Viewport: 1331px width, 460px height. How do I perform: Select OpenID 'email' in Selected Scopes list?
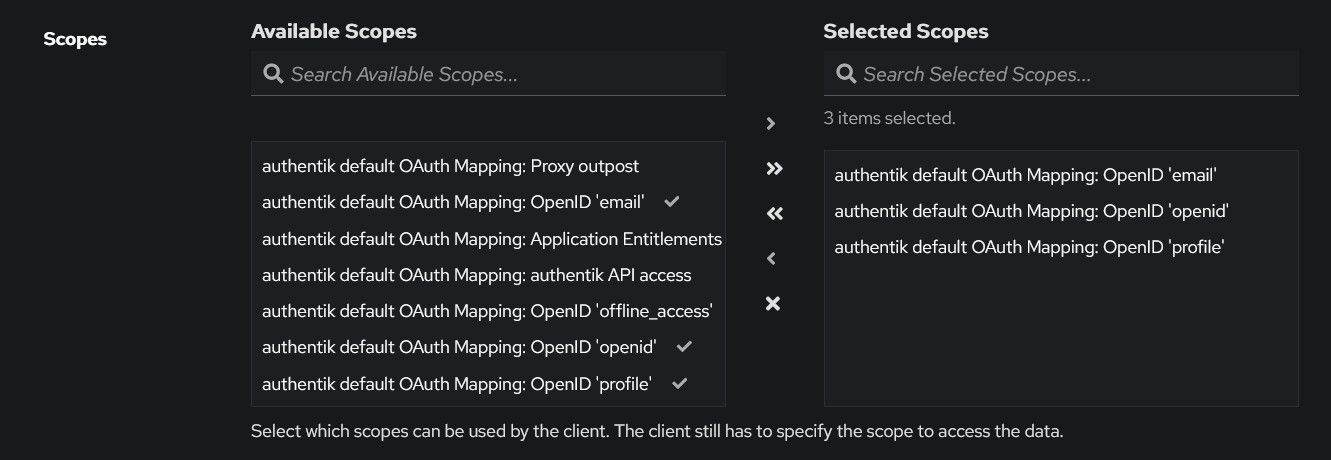1025,175
